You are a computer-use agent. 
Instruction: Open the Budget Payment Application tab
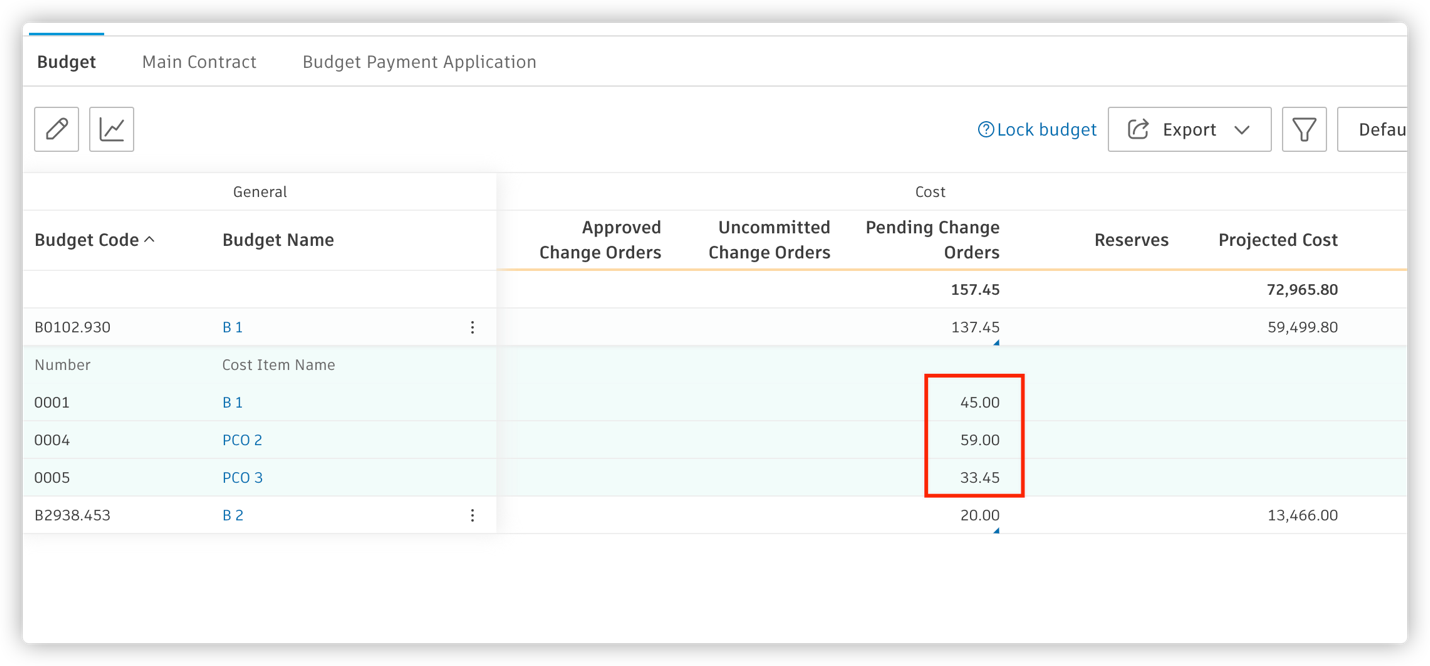point(419,62)
